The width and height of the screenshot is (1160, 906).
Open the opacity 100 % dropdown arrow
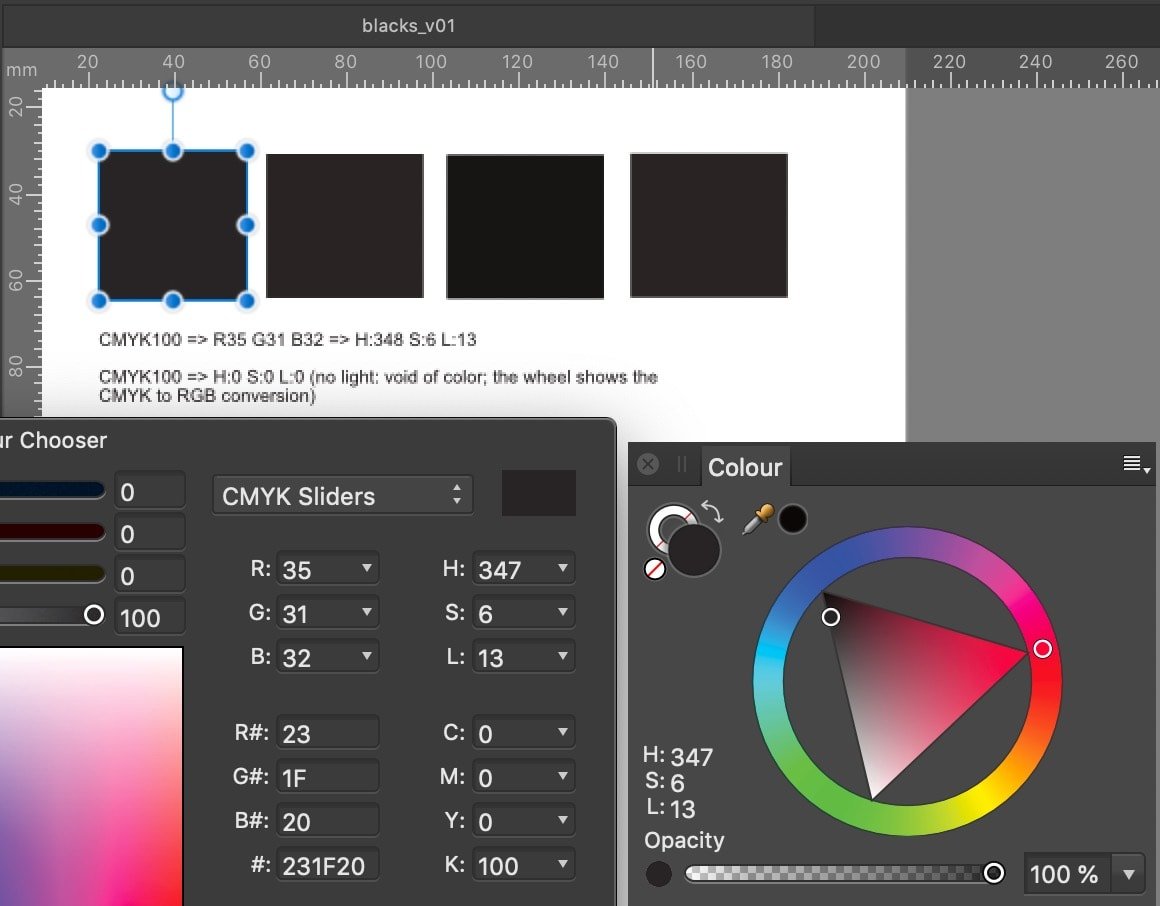click(x=1129, y=874)
